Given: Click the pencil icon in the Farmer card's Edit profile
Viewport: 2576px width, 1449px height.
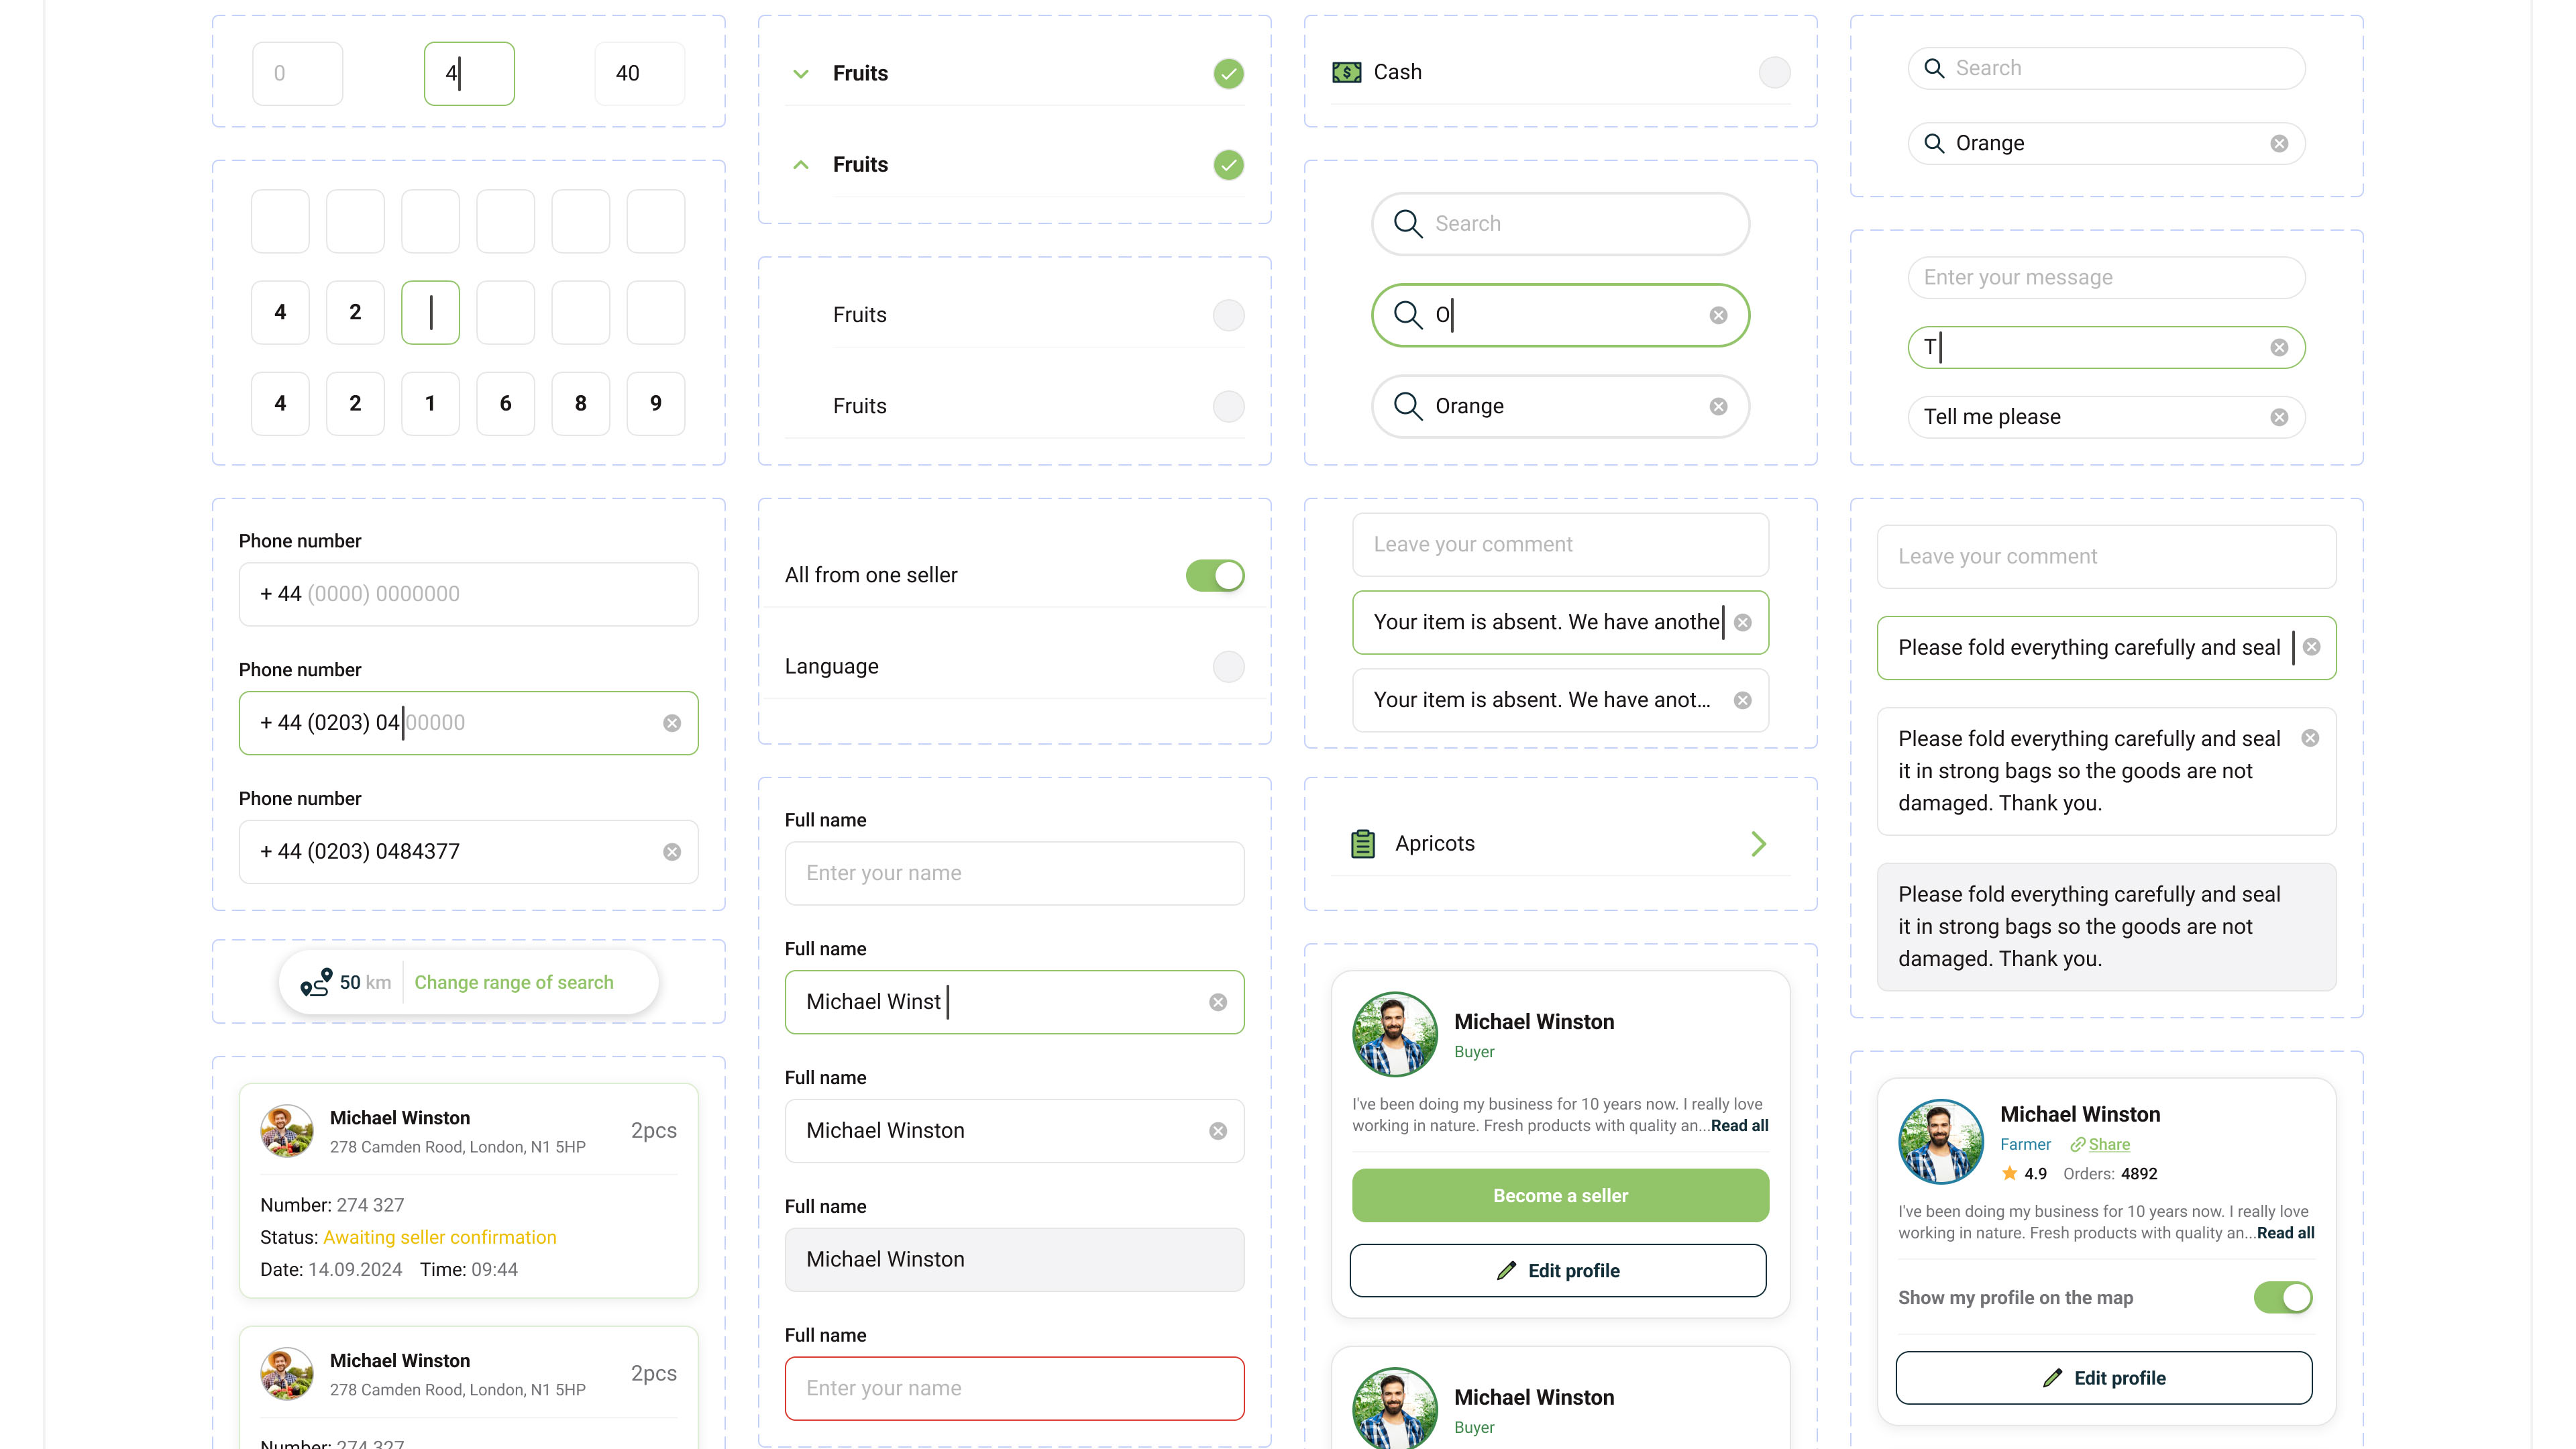Looking at the screenshot, I should point(2052,1377).
